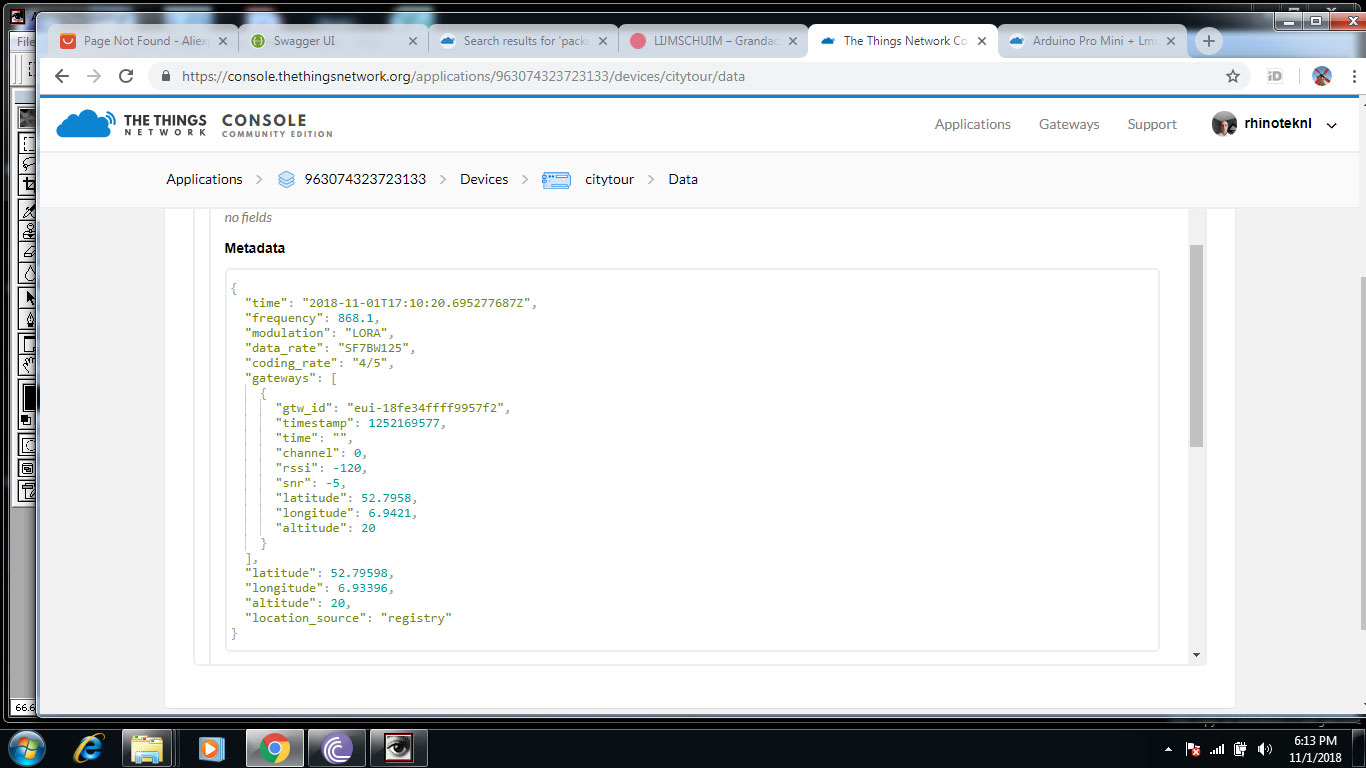Select the Lasso tool in background toolbox
This screenshot has height=768, width=1366.
point(29,165)
